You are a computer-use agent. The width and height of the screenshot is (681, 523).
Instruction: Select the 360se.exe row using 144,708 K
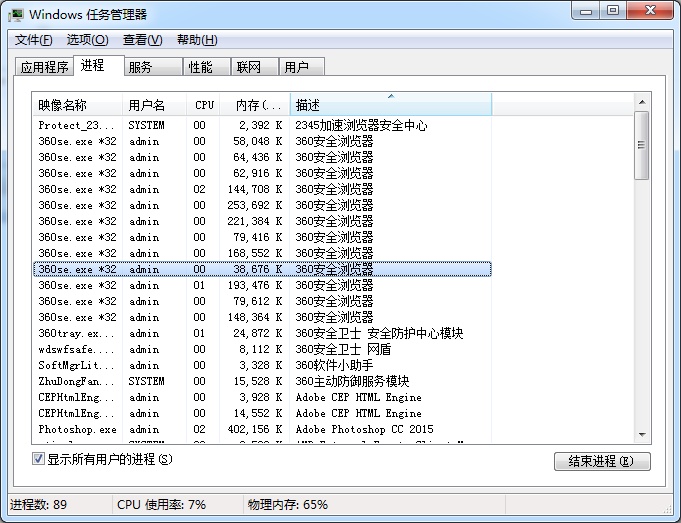click(262, 189)
